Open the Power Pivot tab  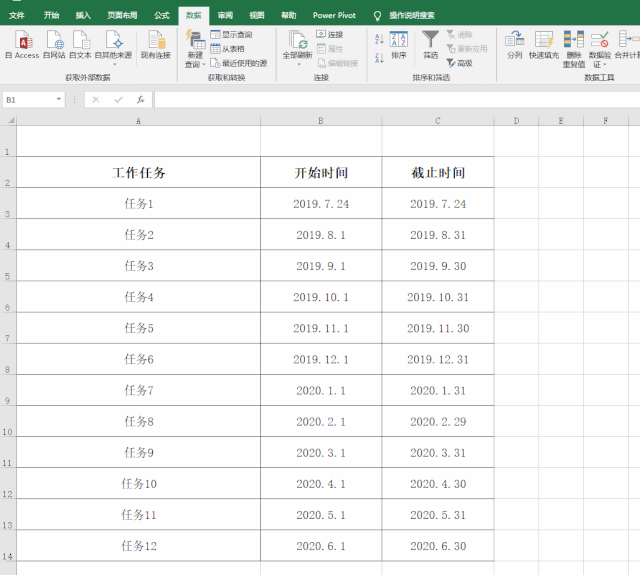pos(334,16)
